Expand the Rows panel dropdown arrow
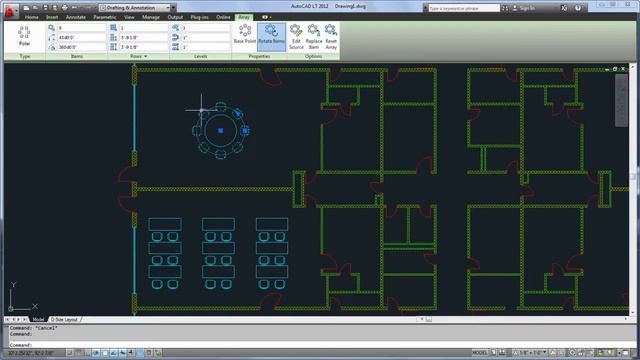The height and width of the screenshot is (360, 640). [x=146, y=56]
